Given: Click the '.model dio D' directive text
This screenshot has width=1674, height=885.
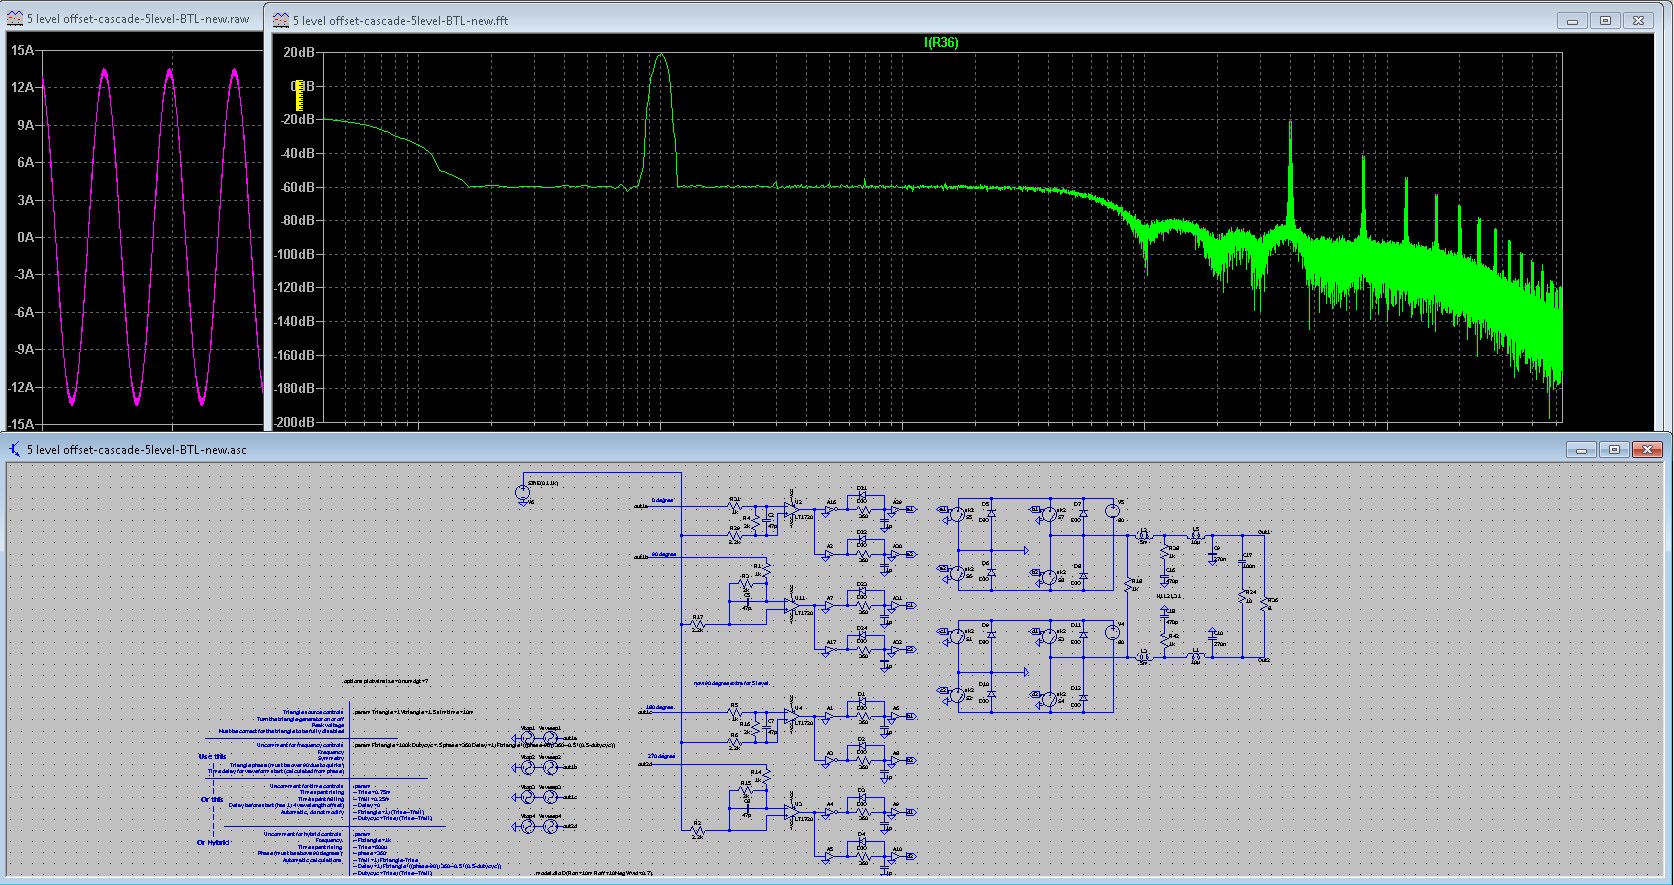Looking at the screenshot, I should pos(594,873).
